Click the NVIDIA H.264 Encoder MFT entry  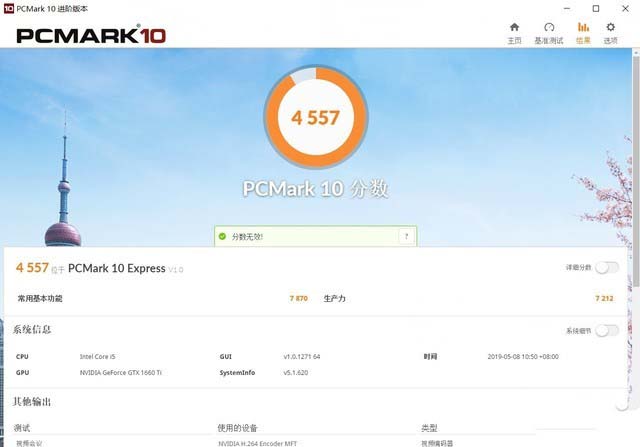click(258, 443)
